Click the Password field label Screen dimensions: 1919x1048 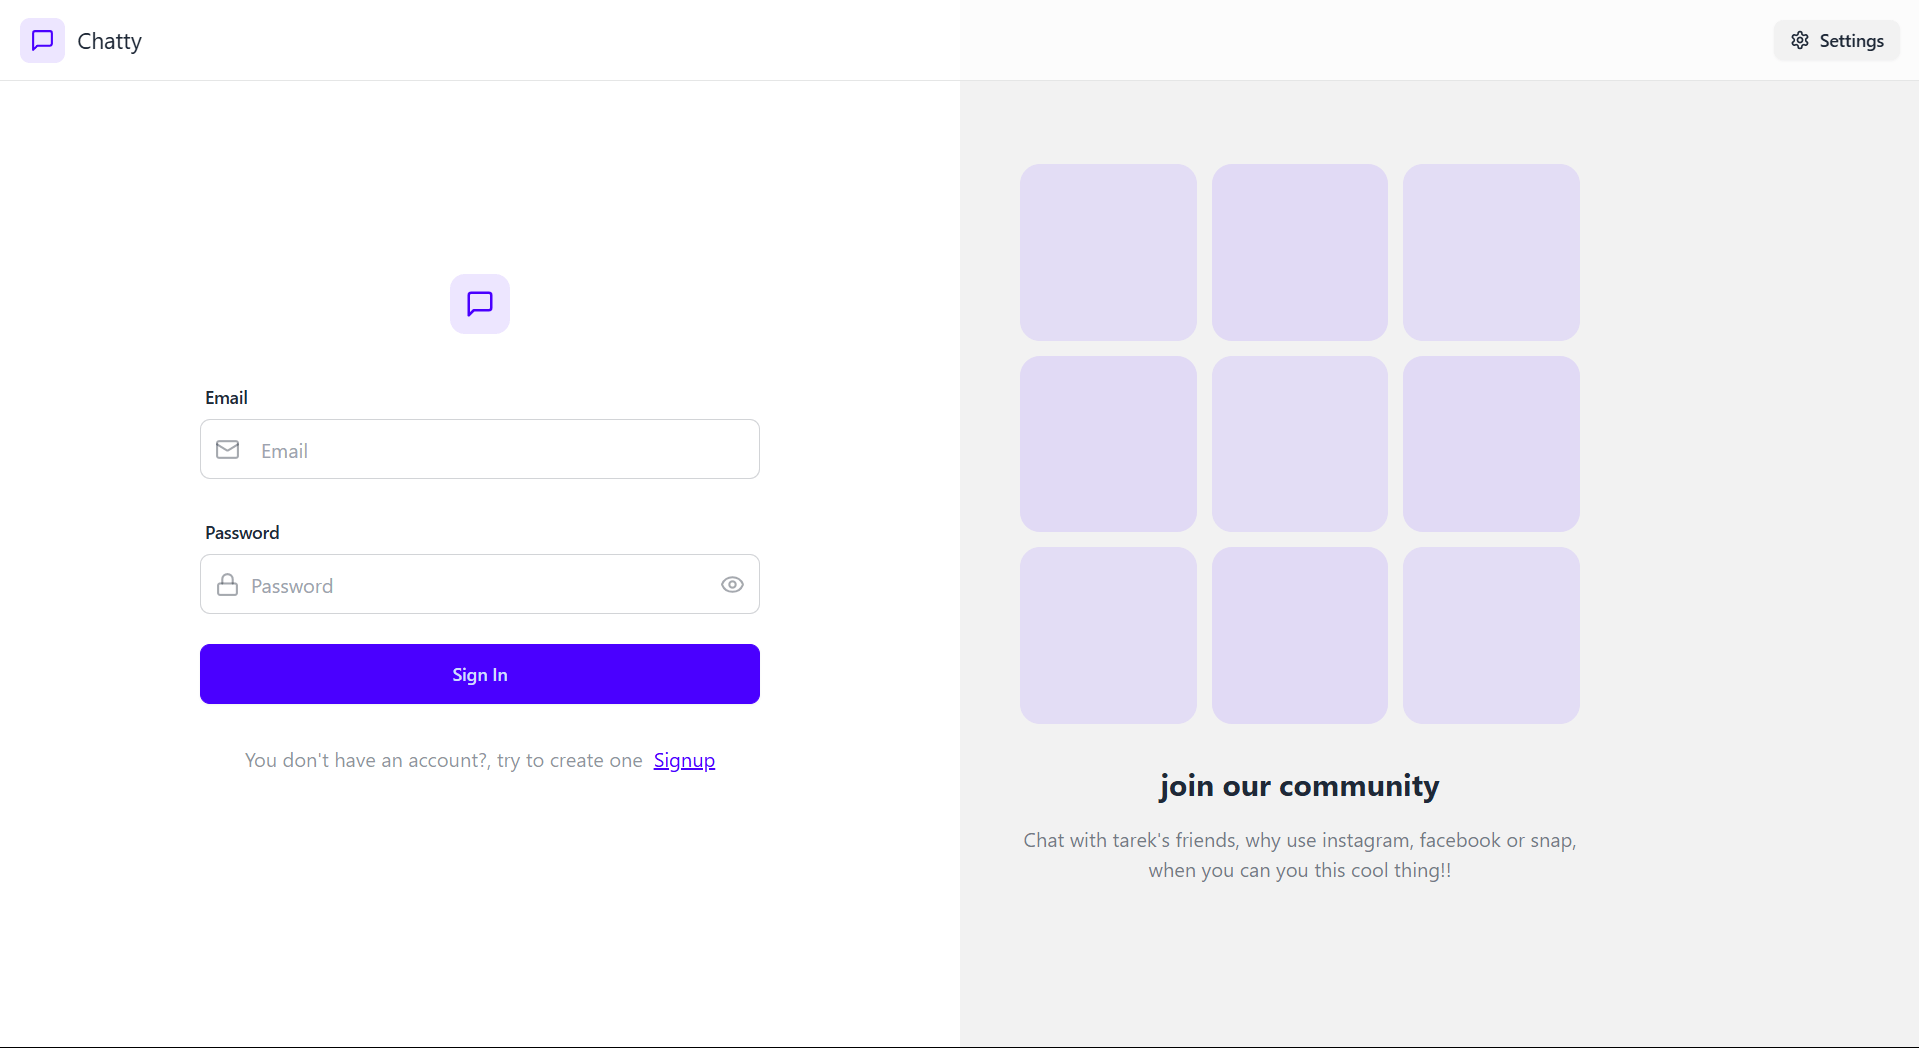click(241, 531)
